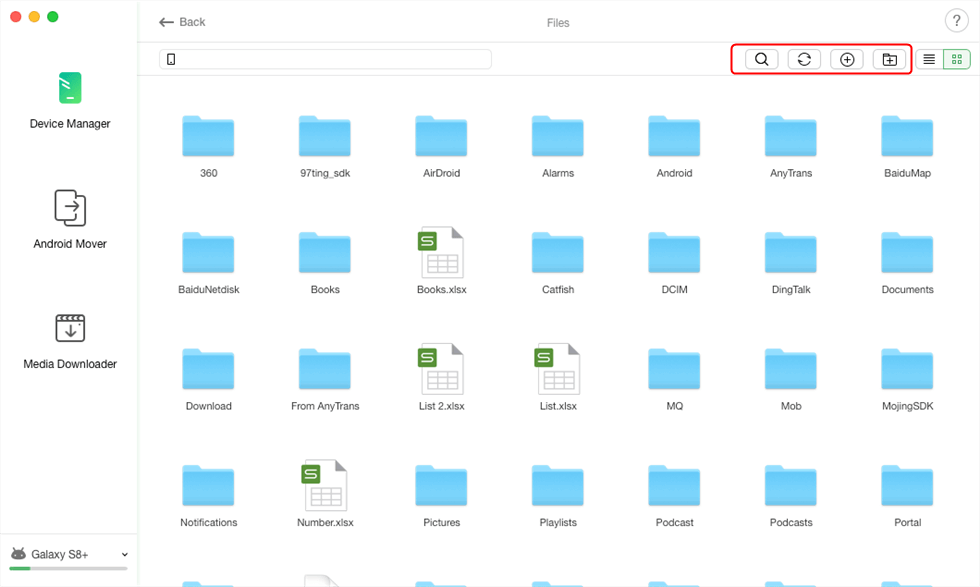Open the Media Downloader section
Viewport: 980px width, 587px height.
[70, 341]
